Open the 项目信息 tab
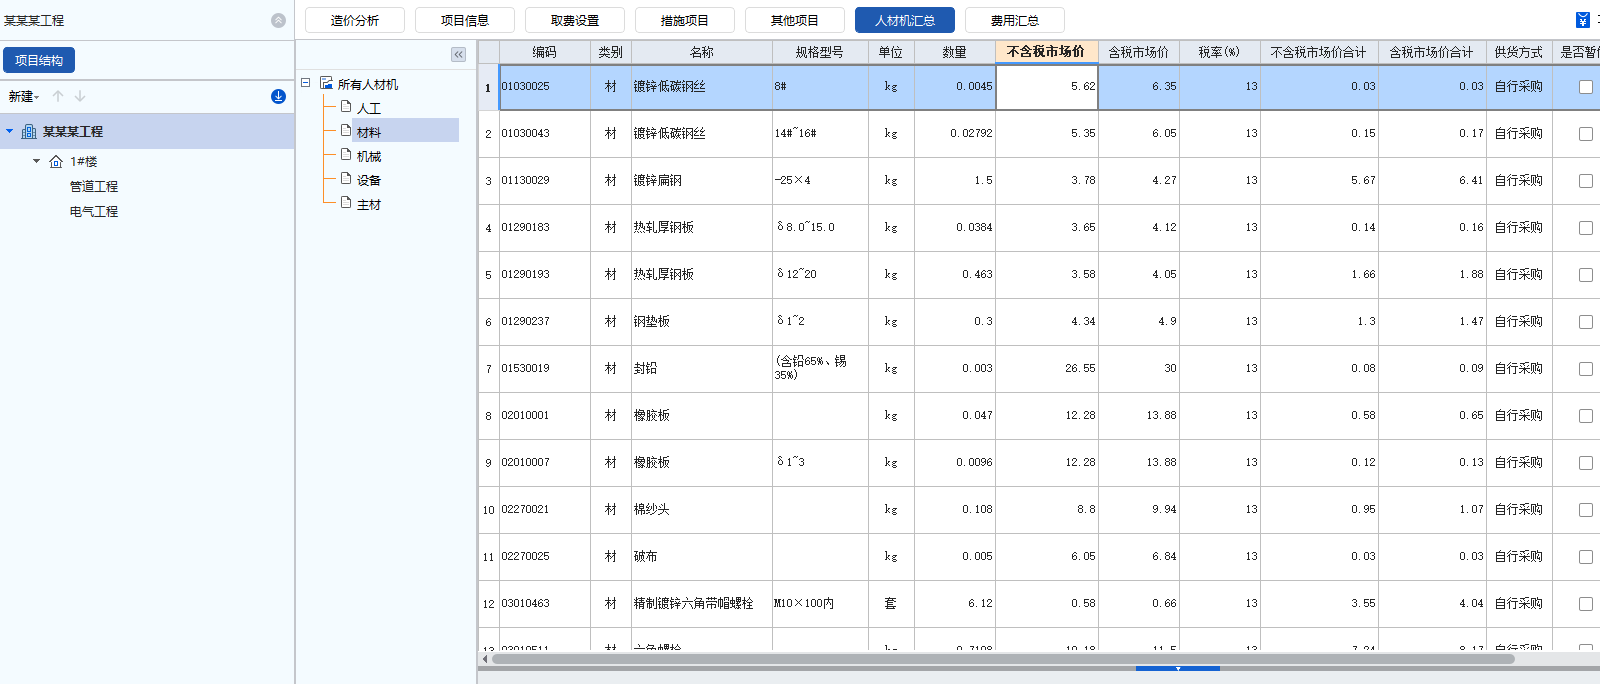 click(465, 20)
